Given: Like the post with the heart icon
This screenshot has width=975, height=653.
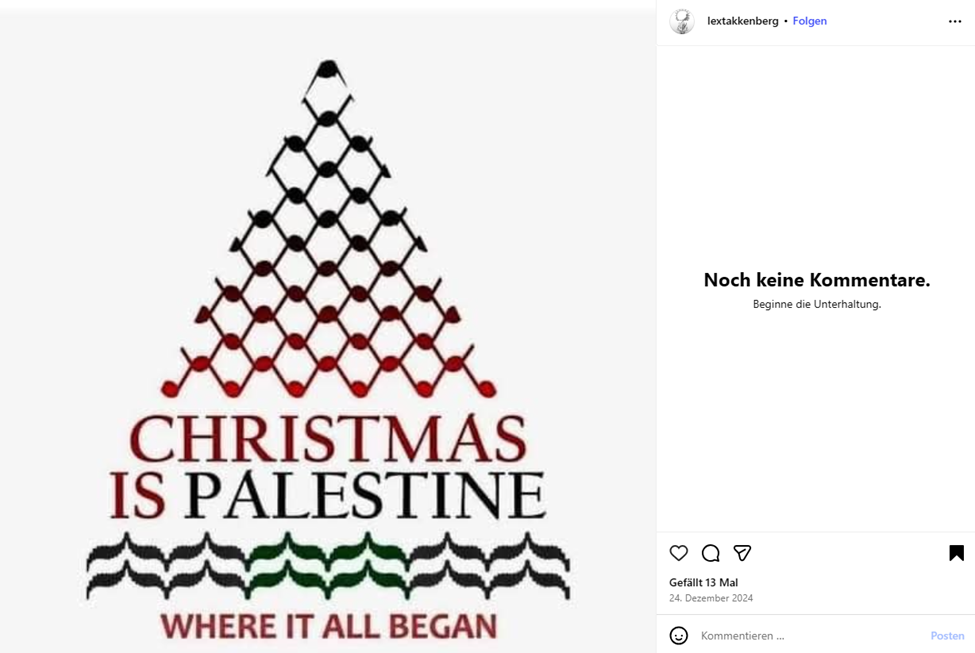Looking at the screenshot, I should pyautogui.click(x=679, y=553).
